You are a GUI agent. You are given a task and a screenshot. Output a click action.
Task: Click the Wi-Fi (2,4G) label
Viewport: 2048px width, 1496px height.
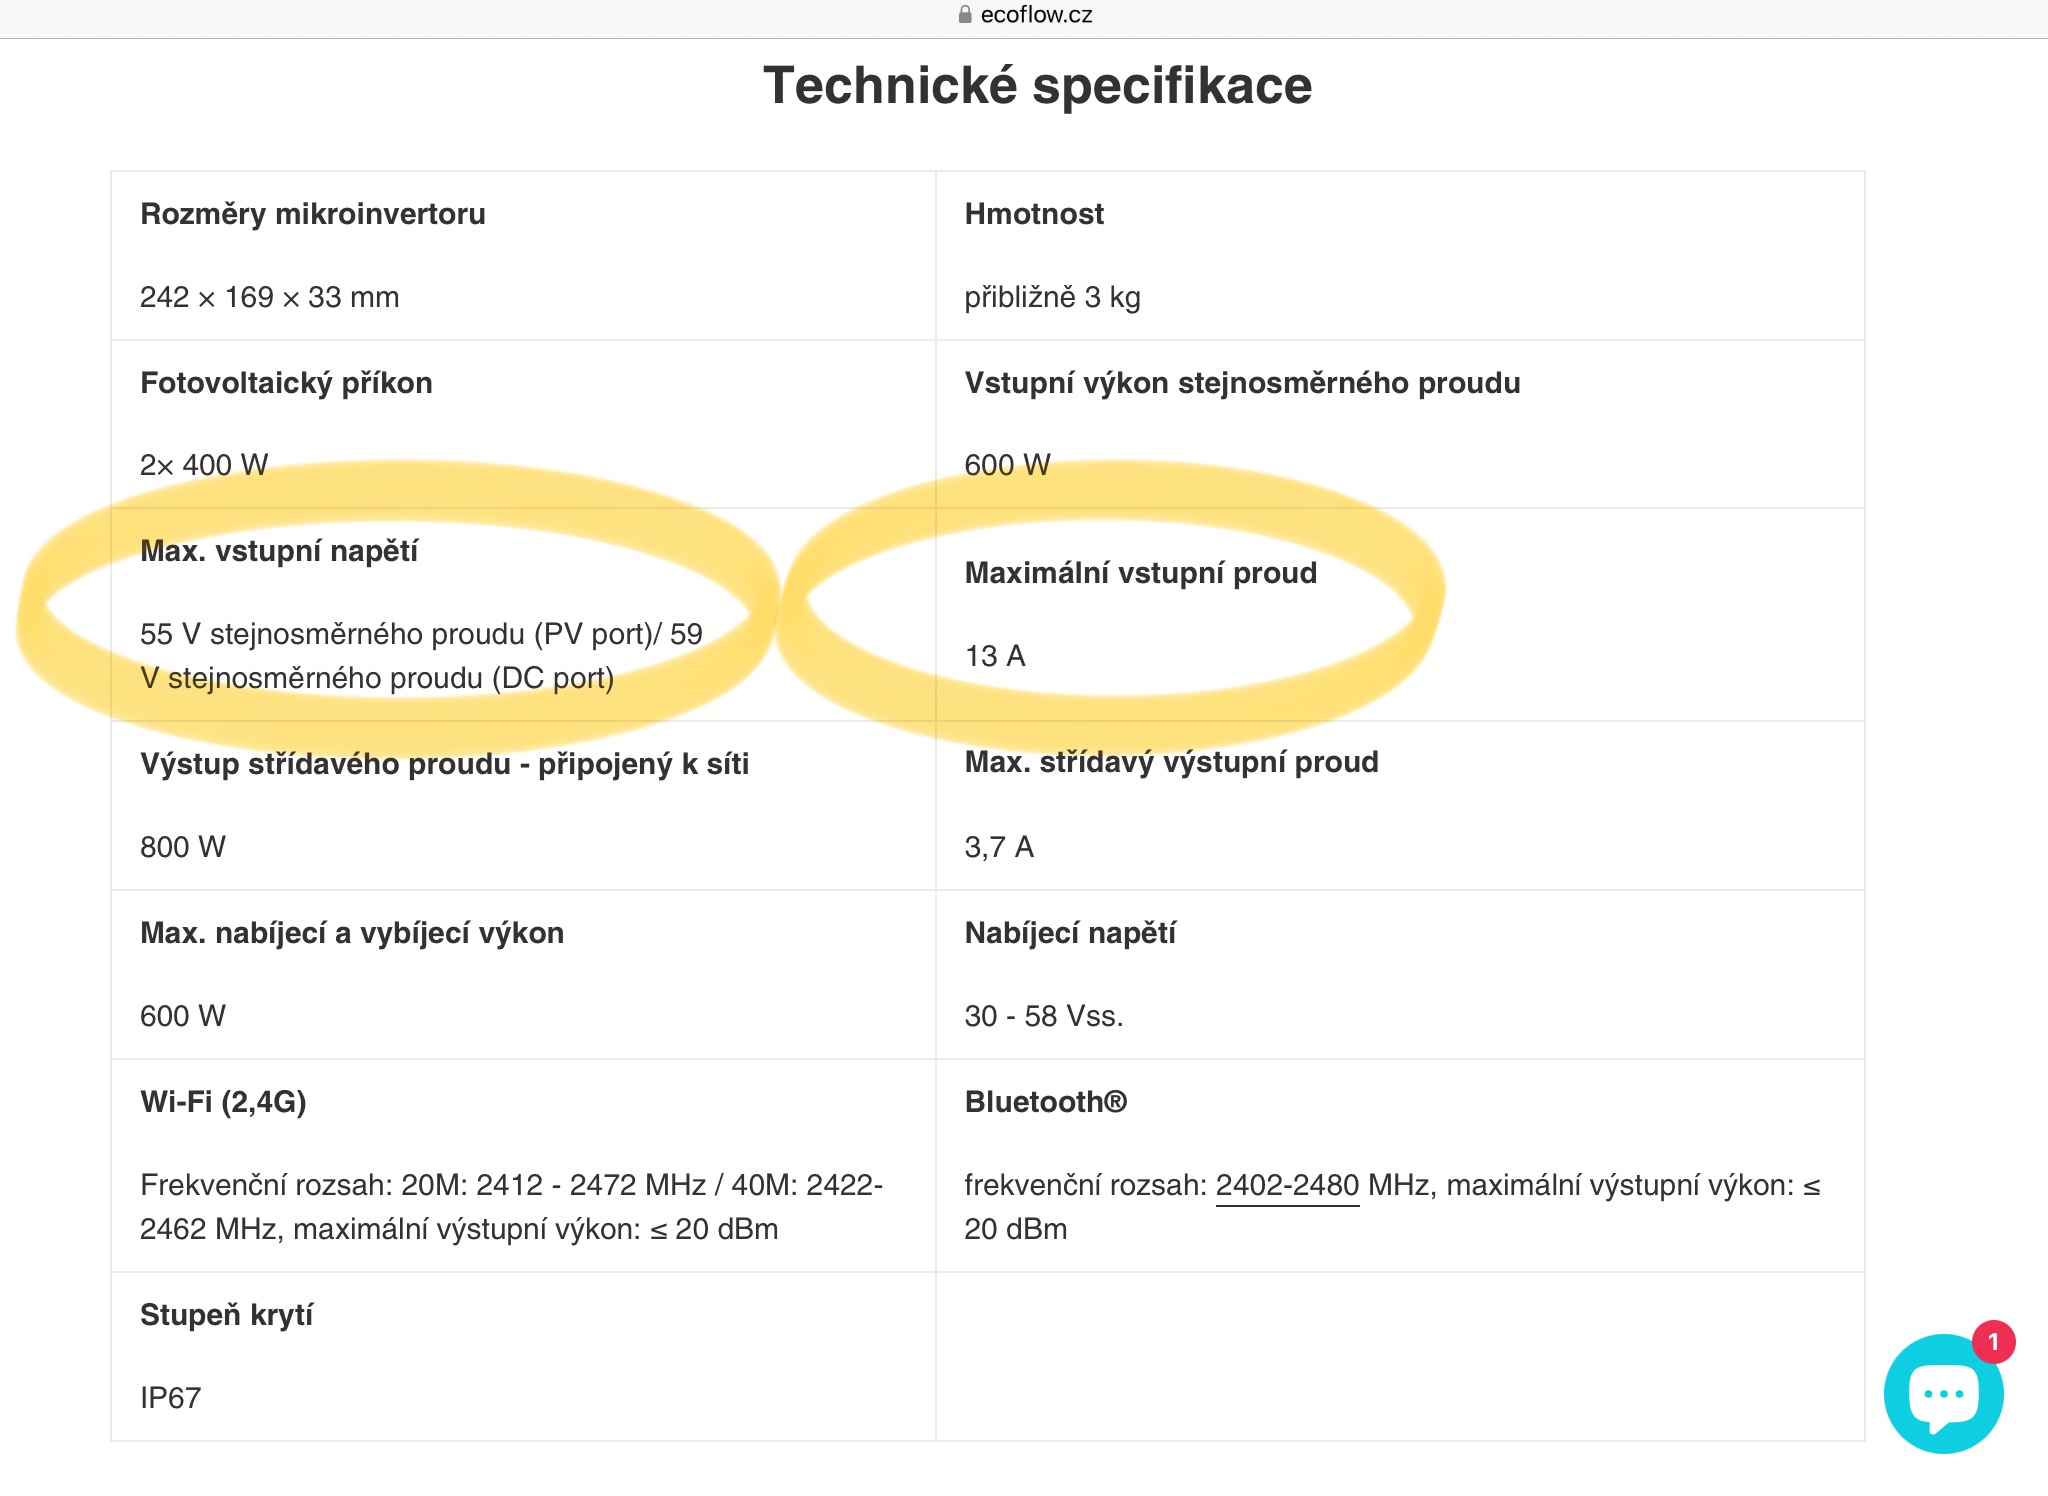223,1102
